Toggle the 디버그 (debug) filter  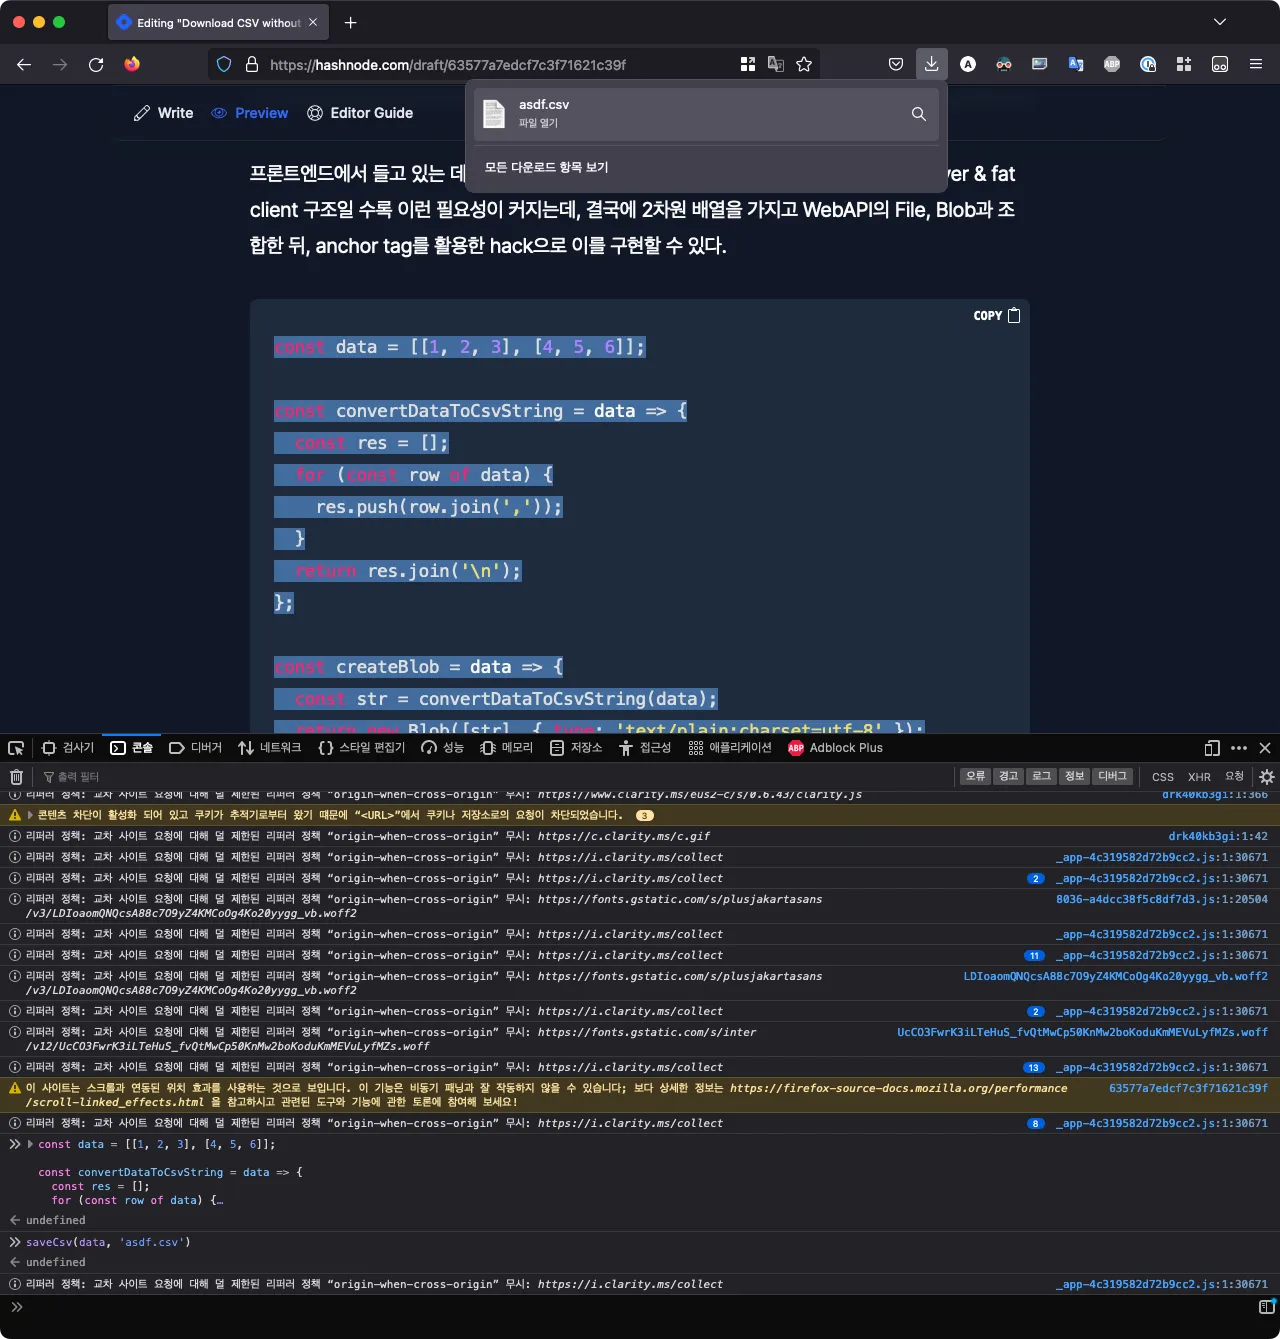[x=1112, y=776]
